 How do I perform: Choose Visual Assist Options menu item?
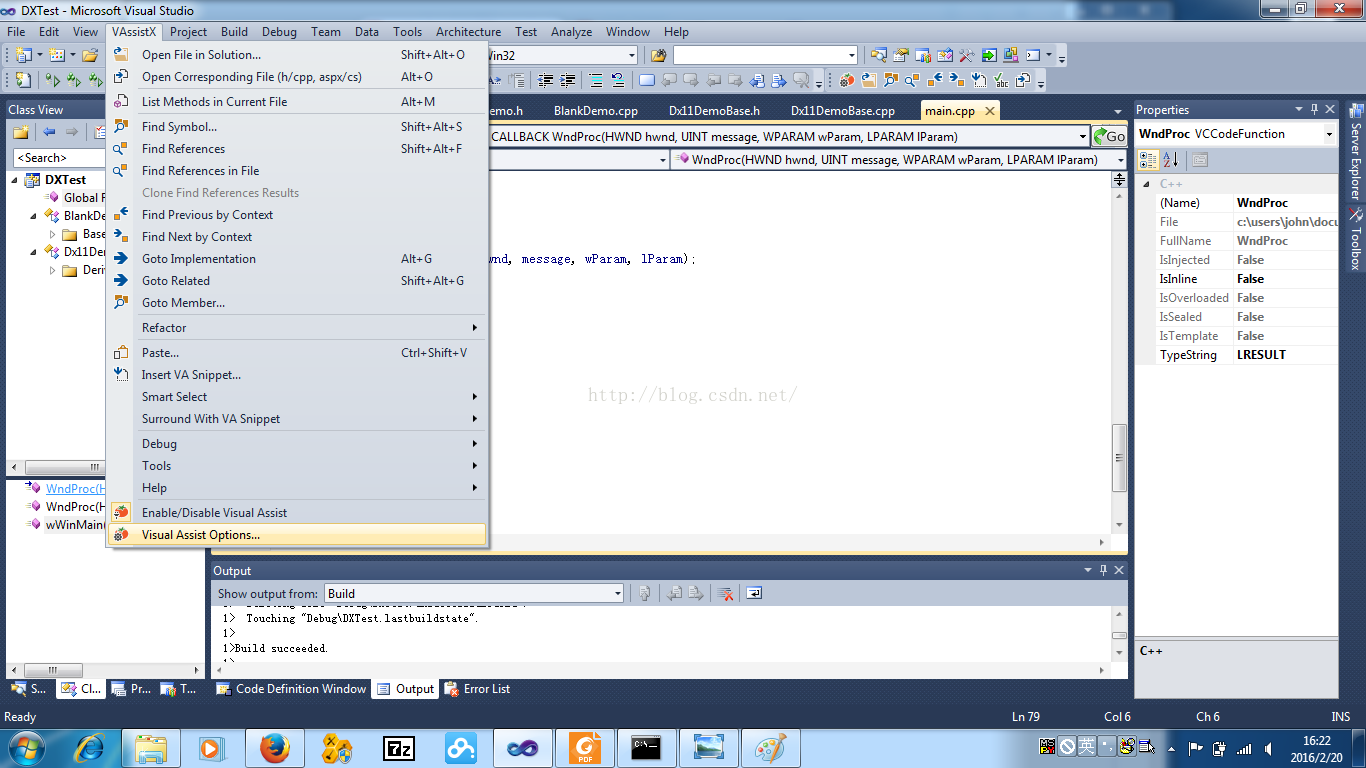point(297,535)
